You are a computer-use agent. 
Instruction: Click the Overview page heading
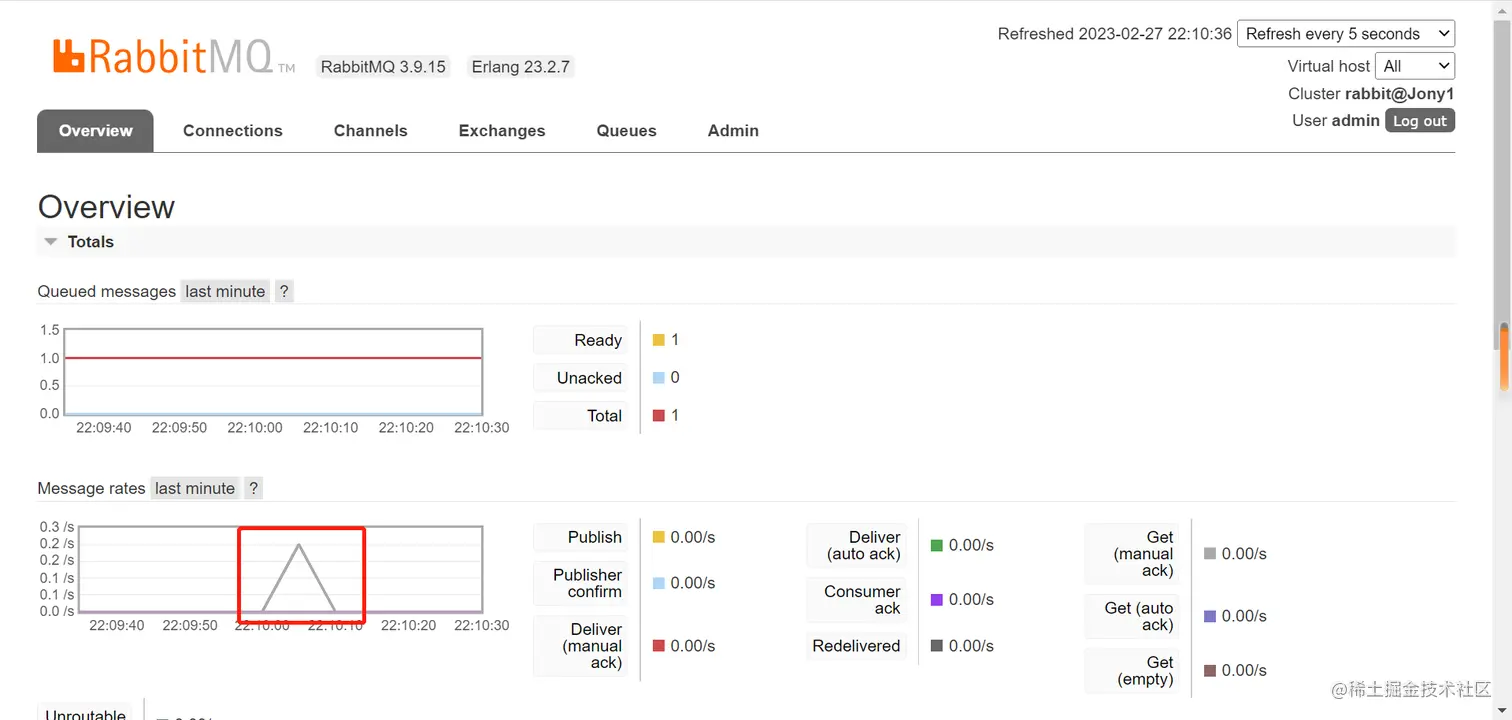(x=106, y=207)
